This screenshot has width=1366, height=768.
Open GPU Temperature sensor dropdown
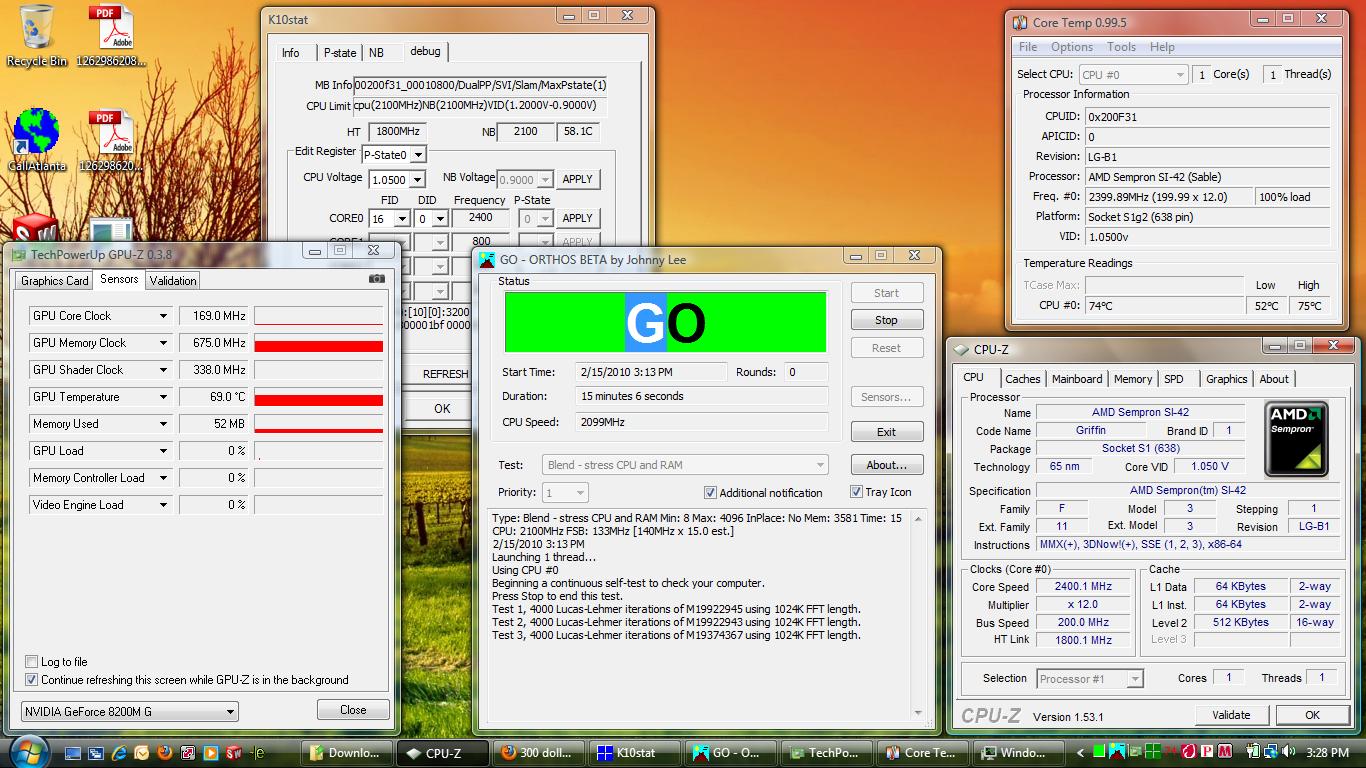[x=163, y=397]
